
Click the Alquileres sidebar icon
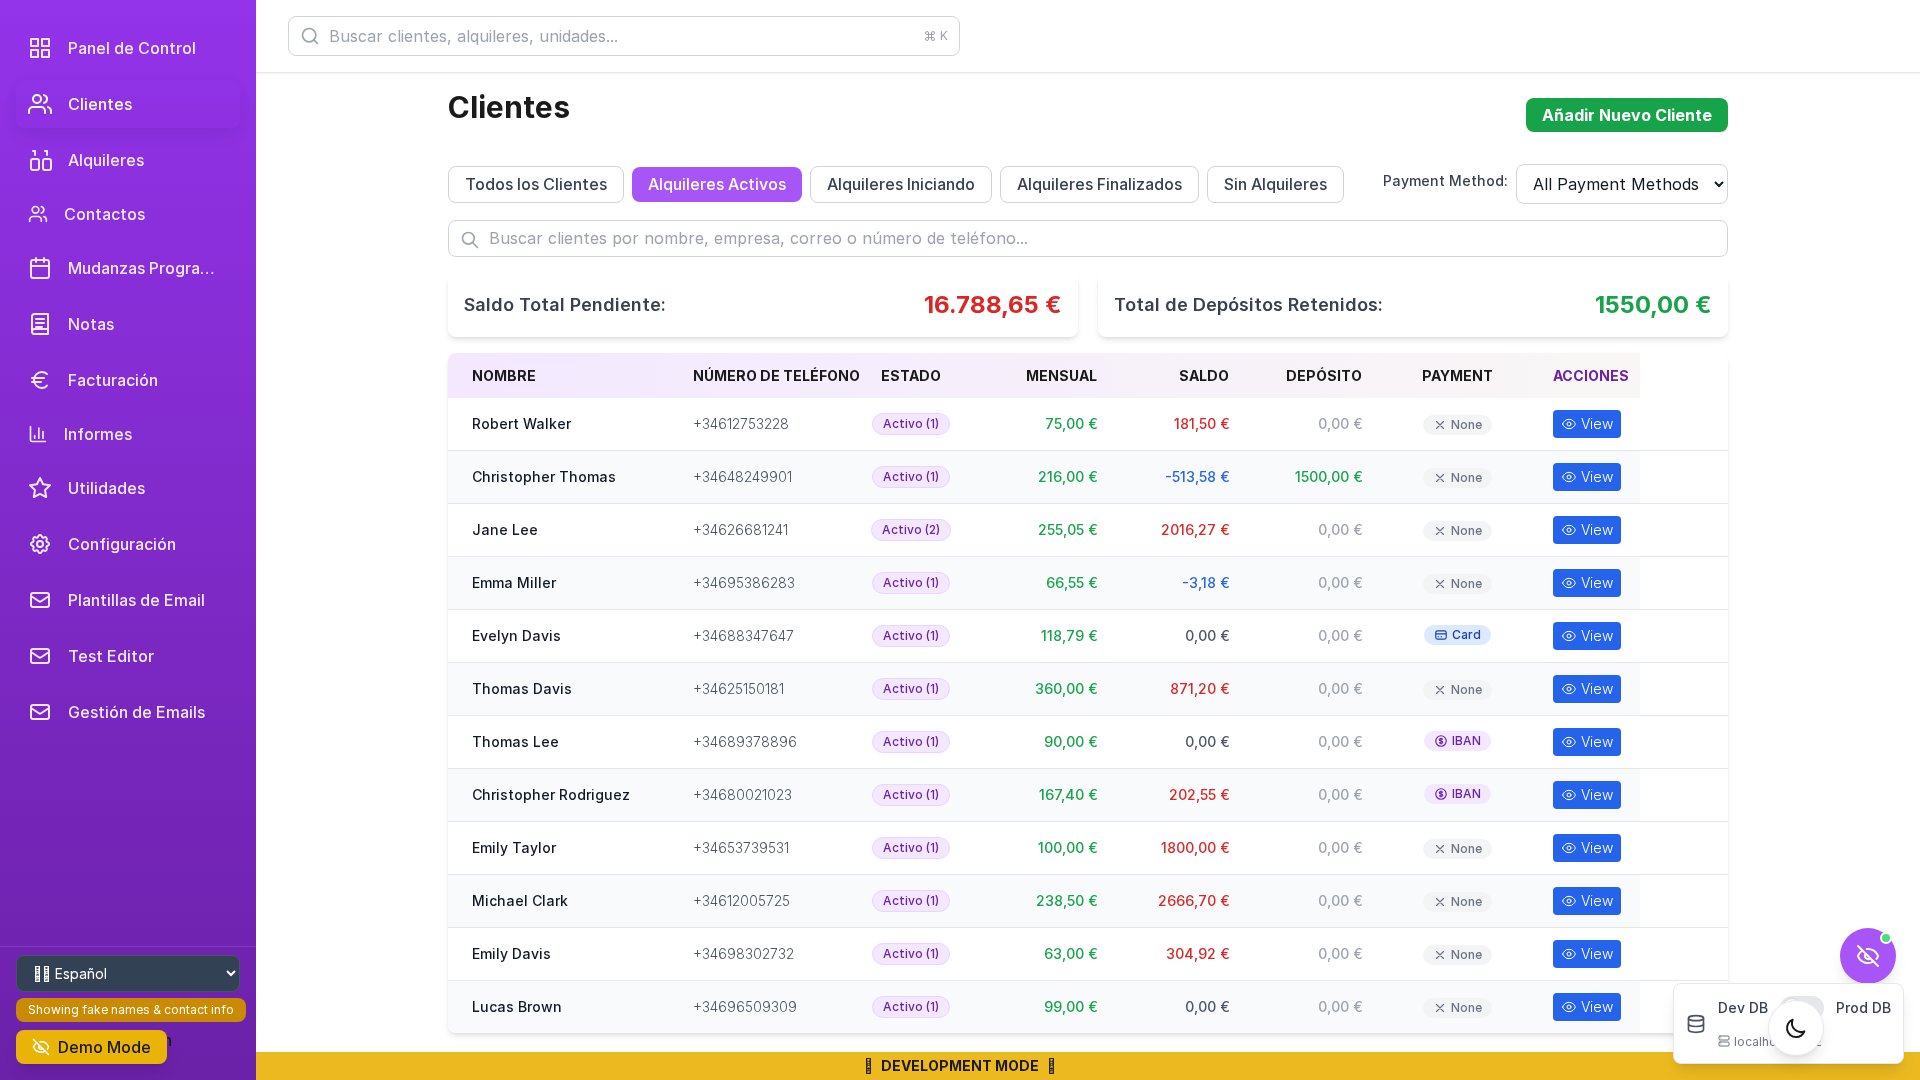(40, 160)
